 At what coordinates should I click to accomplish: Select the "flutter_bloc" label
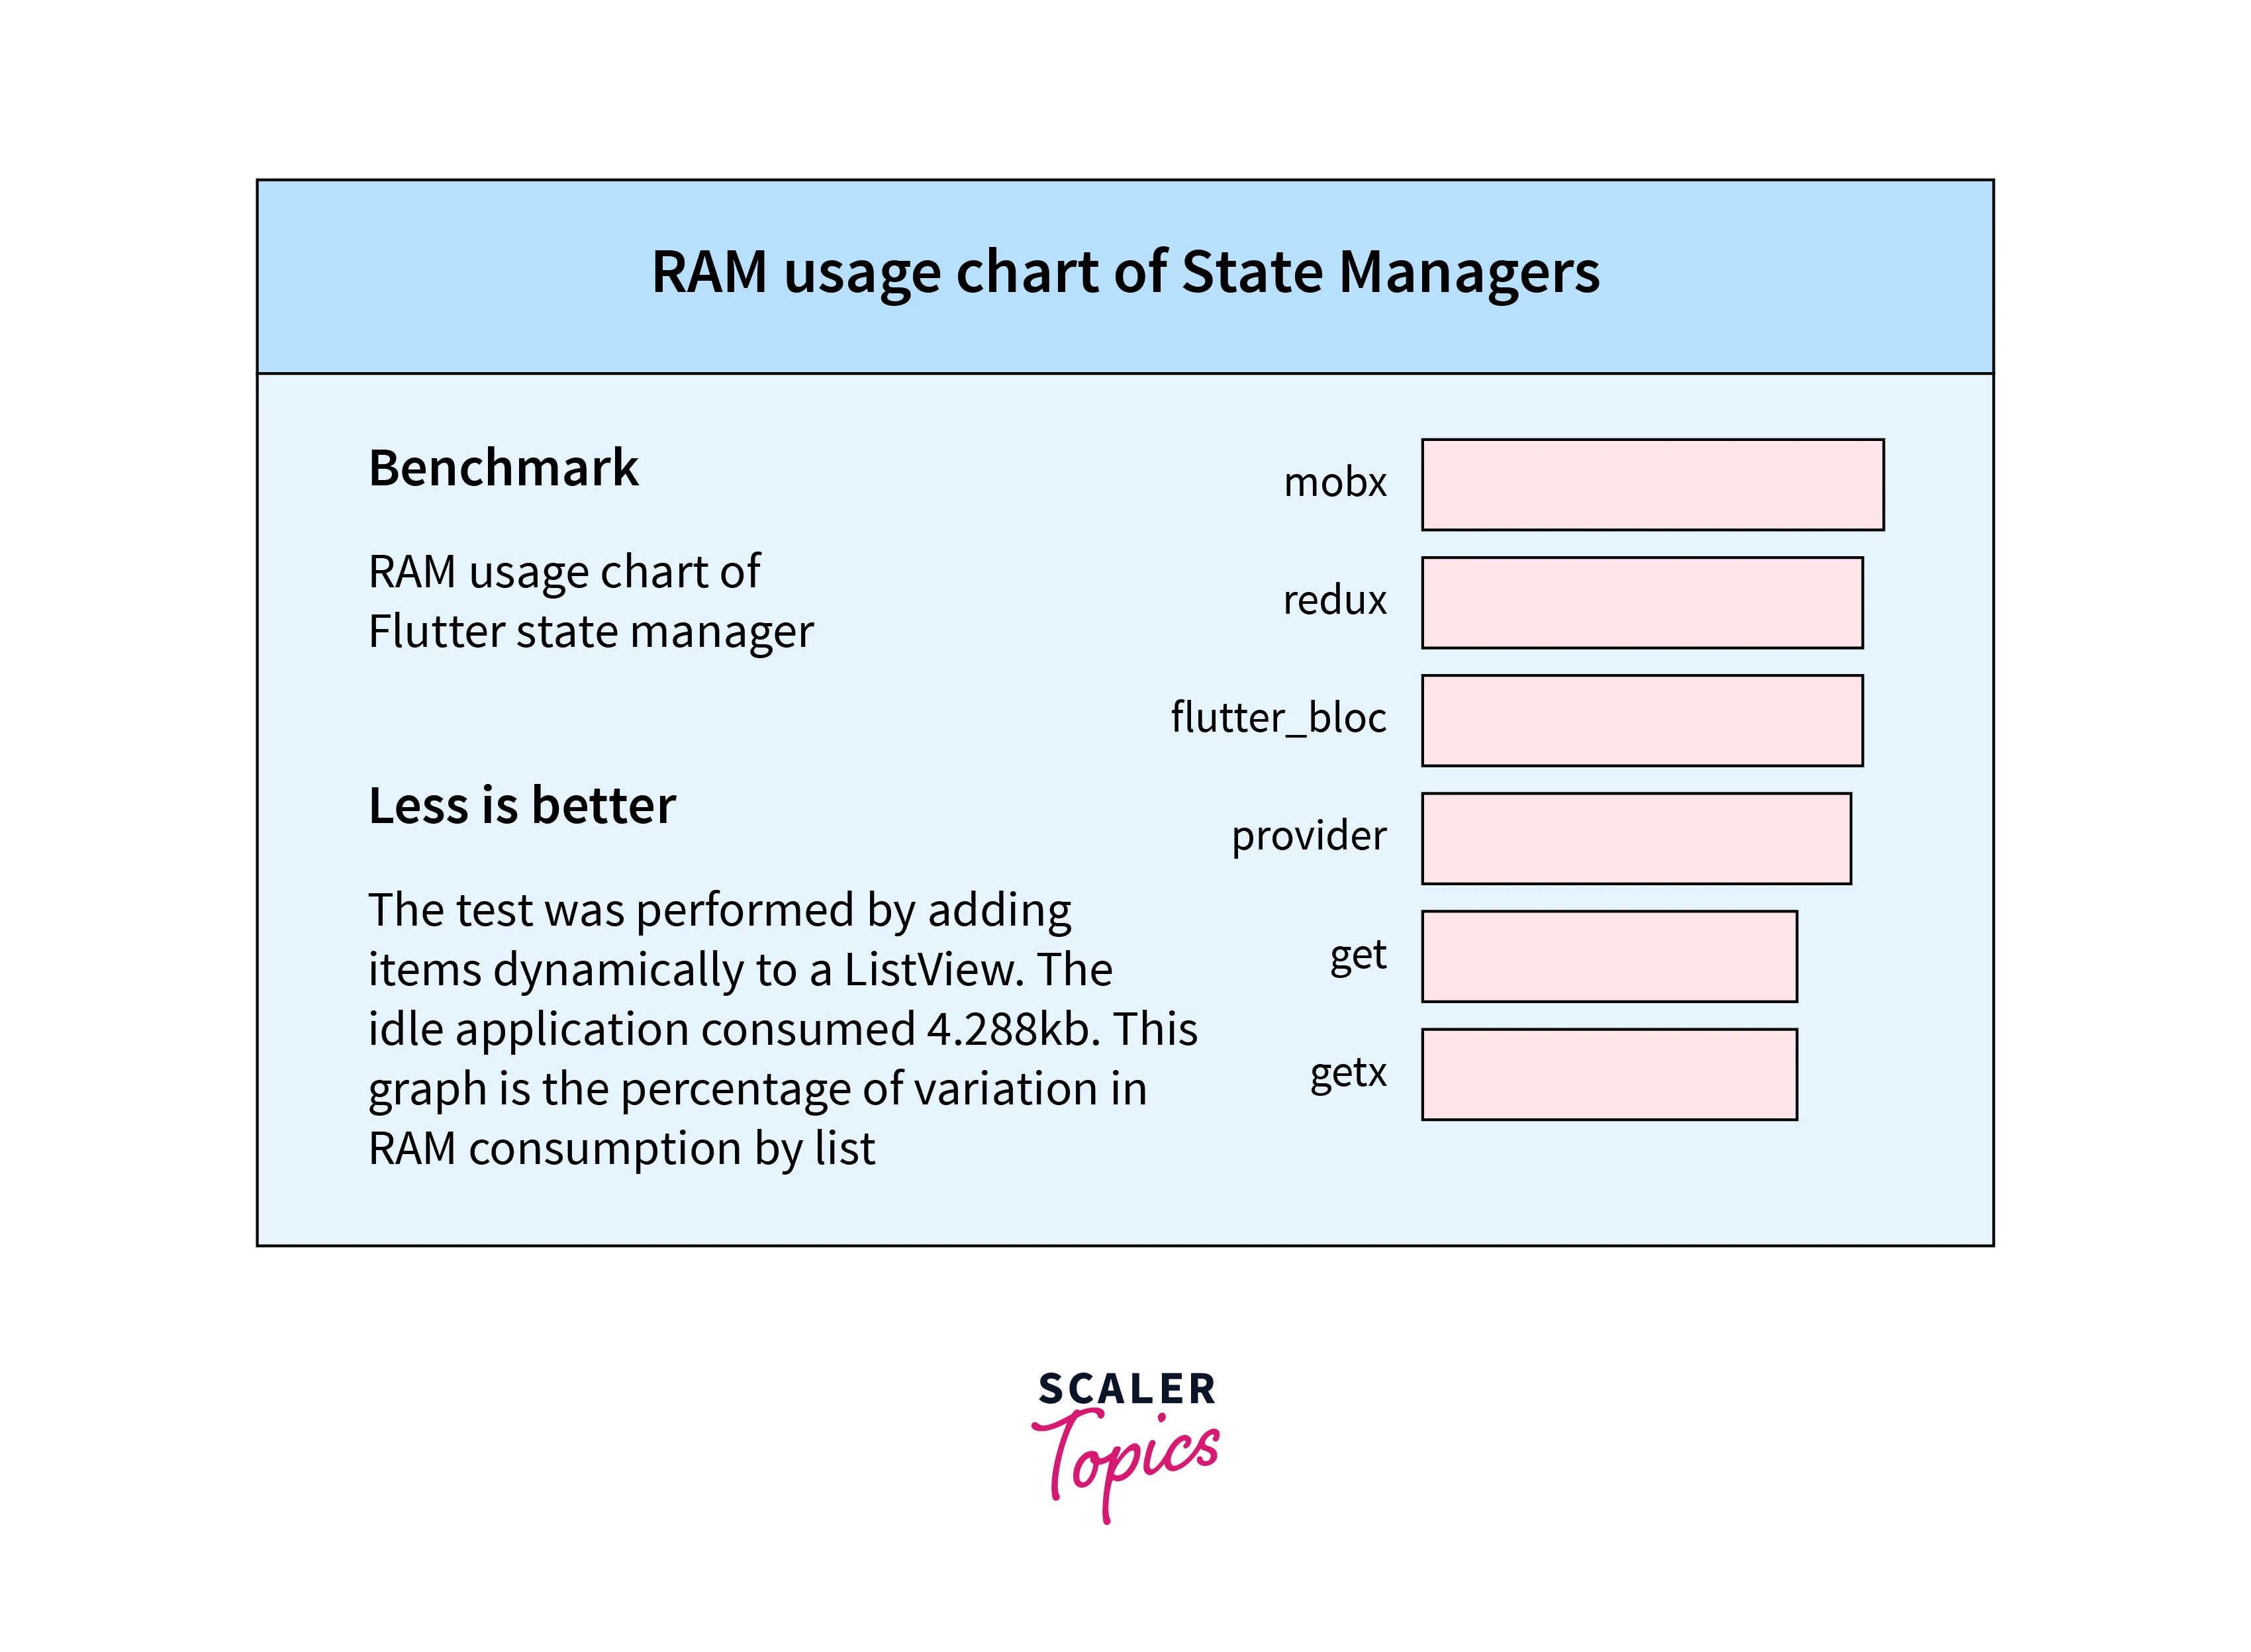coord(1277,718)
